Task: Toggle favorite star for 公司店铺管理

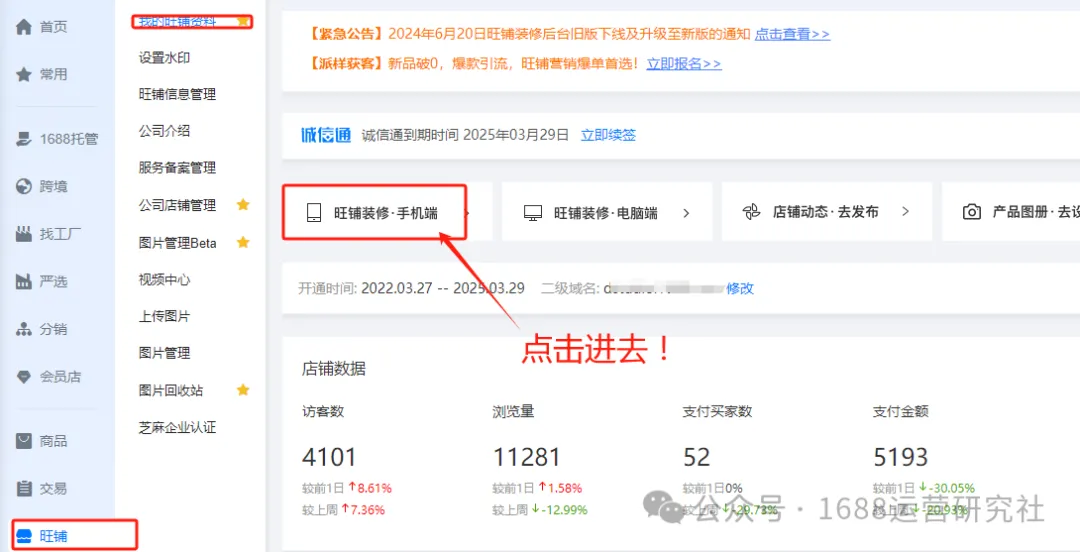Action: click(243, 205)
